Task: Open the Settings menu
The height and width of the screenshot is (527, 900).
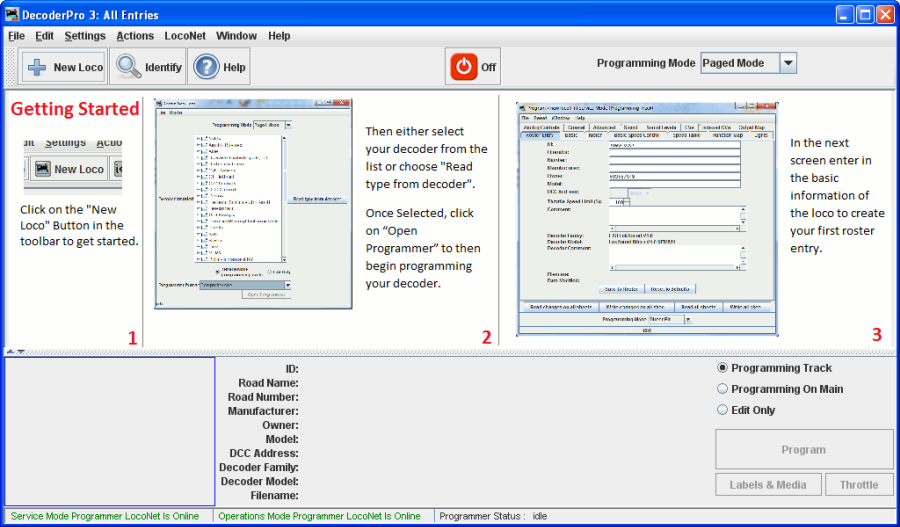Action: pyautogui.click(x=85, y=36)
